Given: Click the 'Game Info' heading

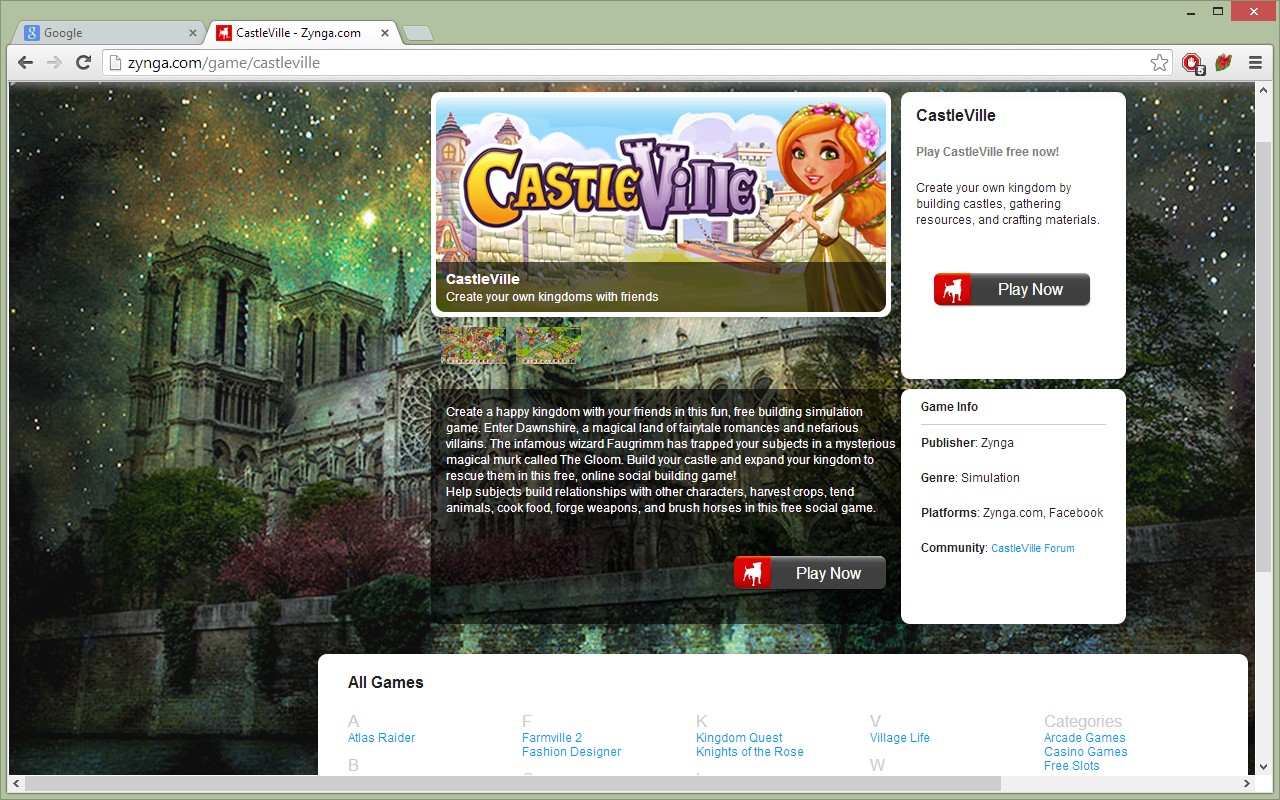Looking at the screenshot, I should (949, 407).
